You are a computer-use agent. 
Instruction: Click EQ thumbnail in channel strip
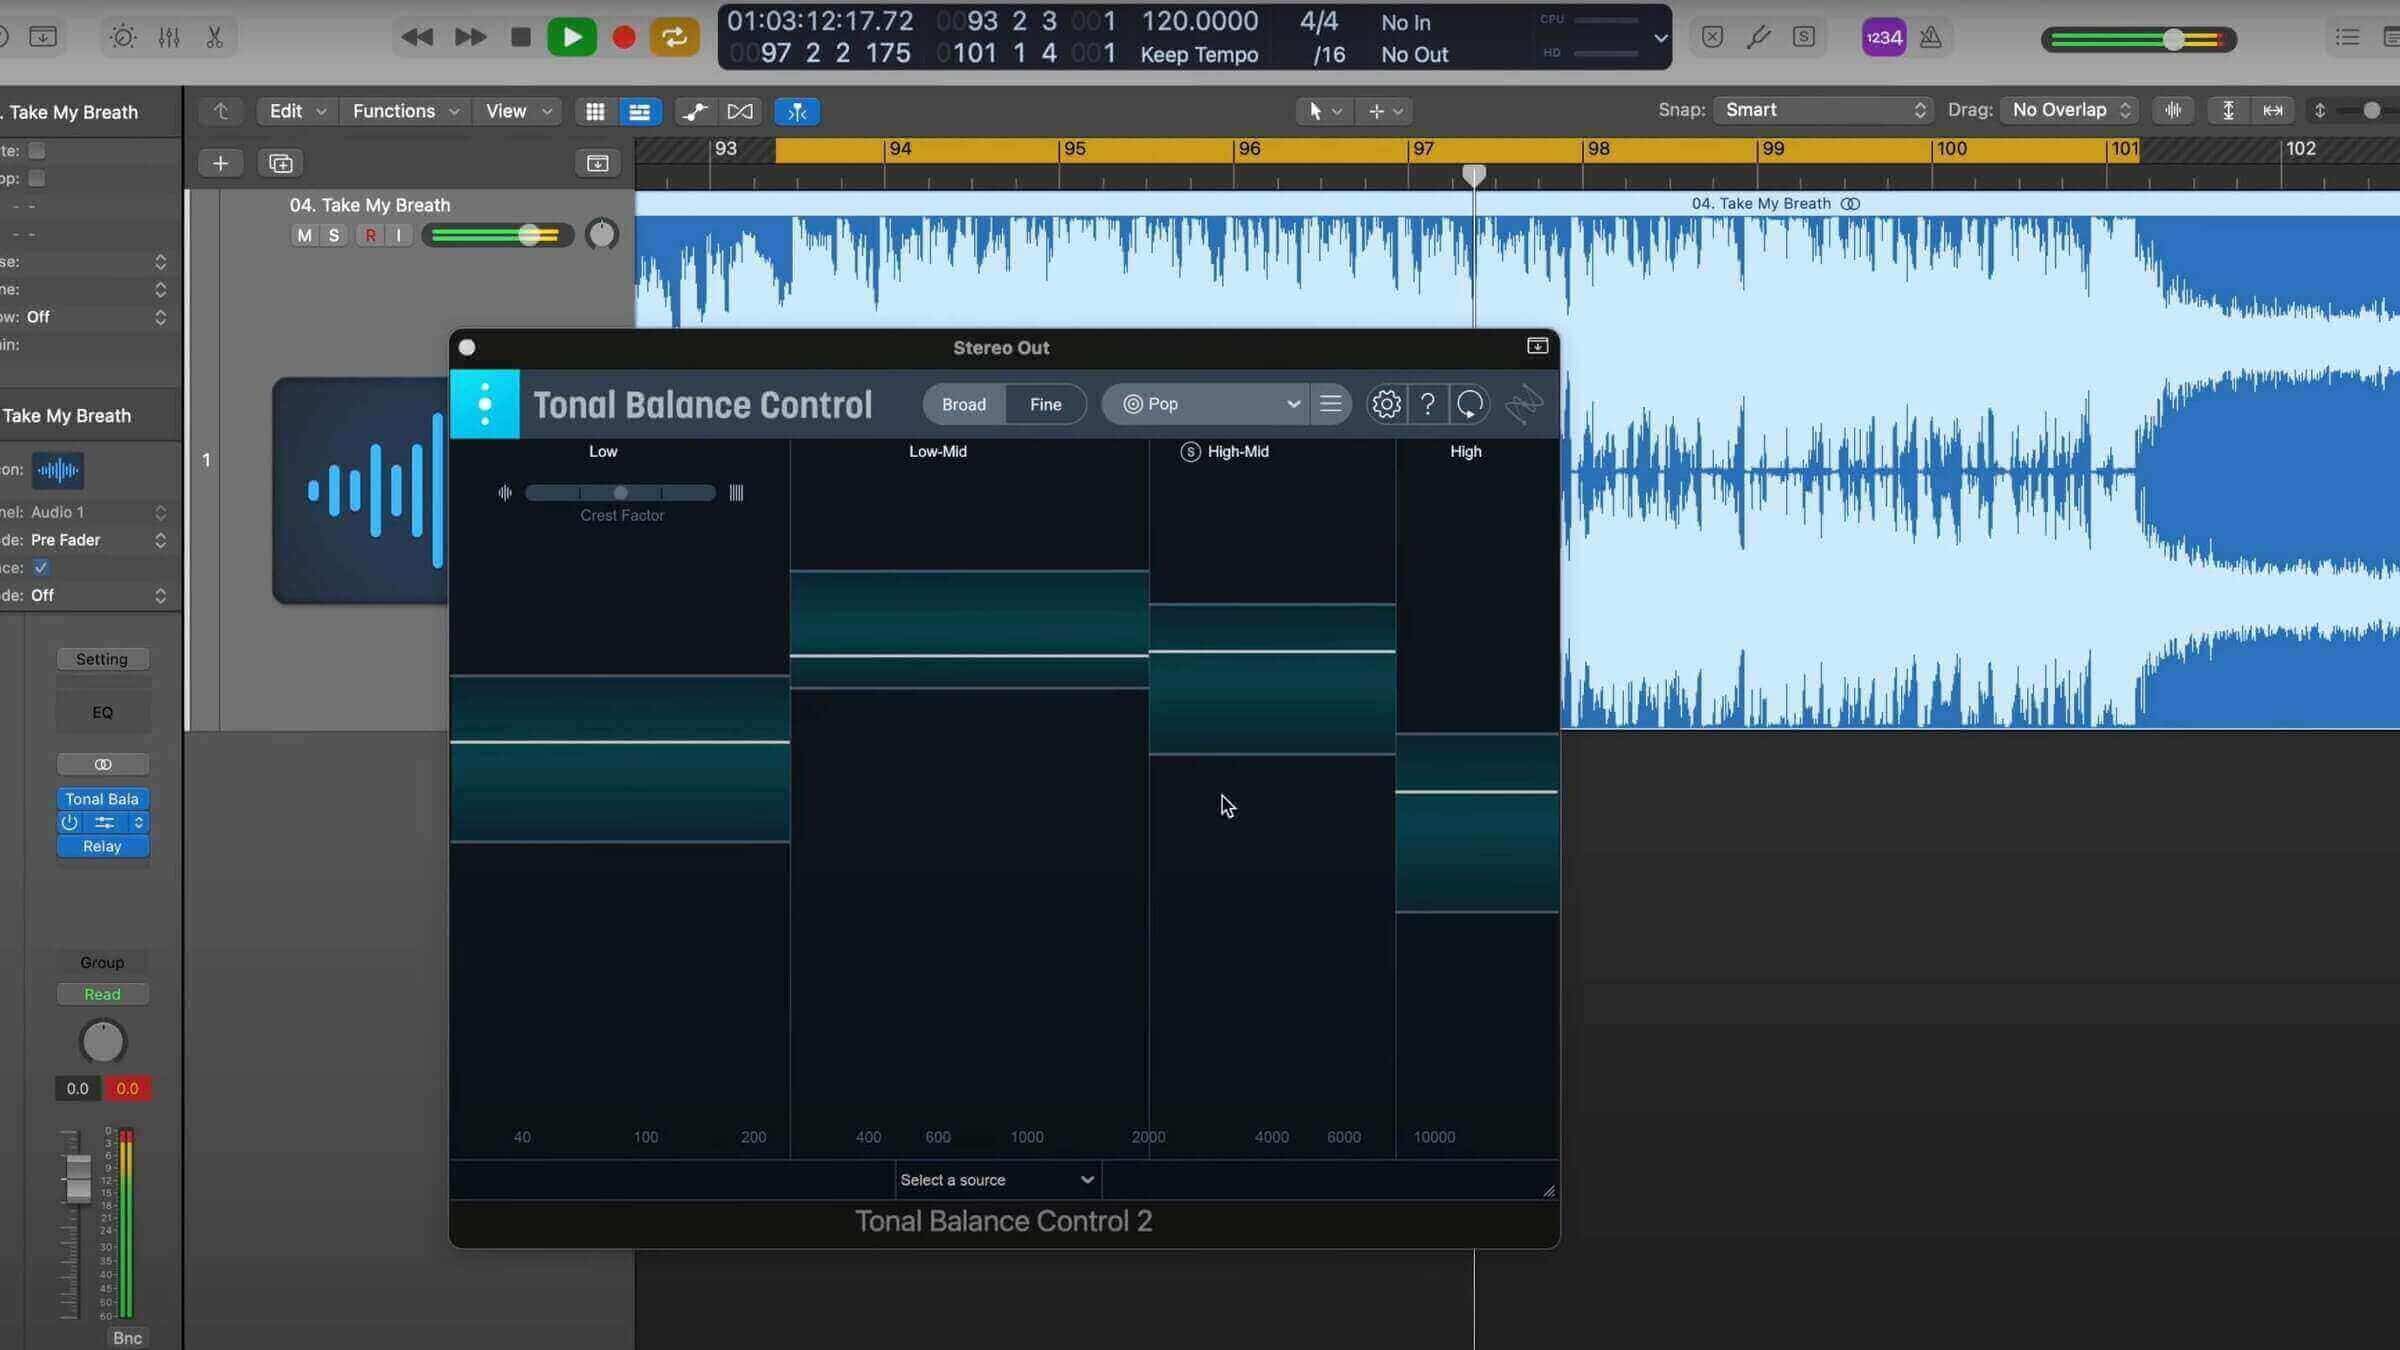102,712
